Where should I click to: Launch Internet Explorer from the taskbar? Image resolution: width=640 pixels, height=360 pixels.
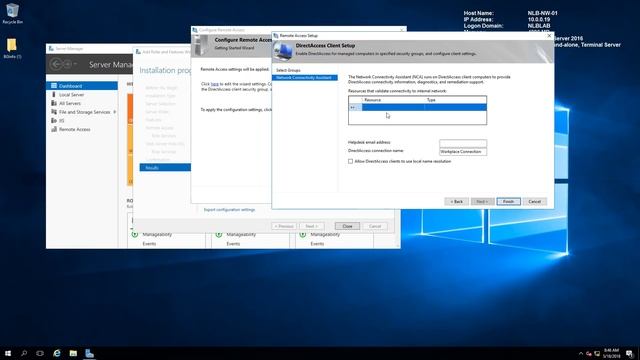tap(57, 353)
